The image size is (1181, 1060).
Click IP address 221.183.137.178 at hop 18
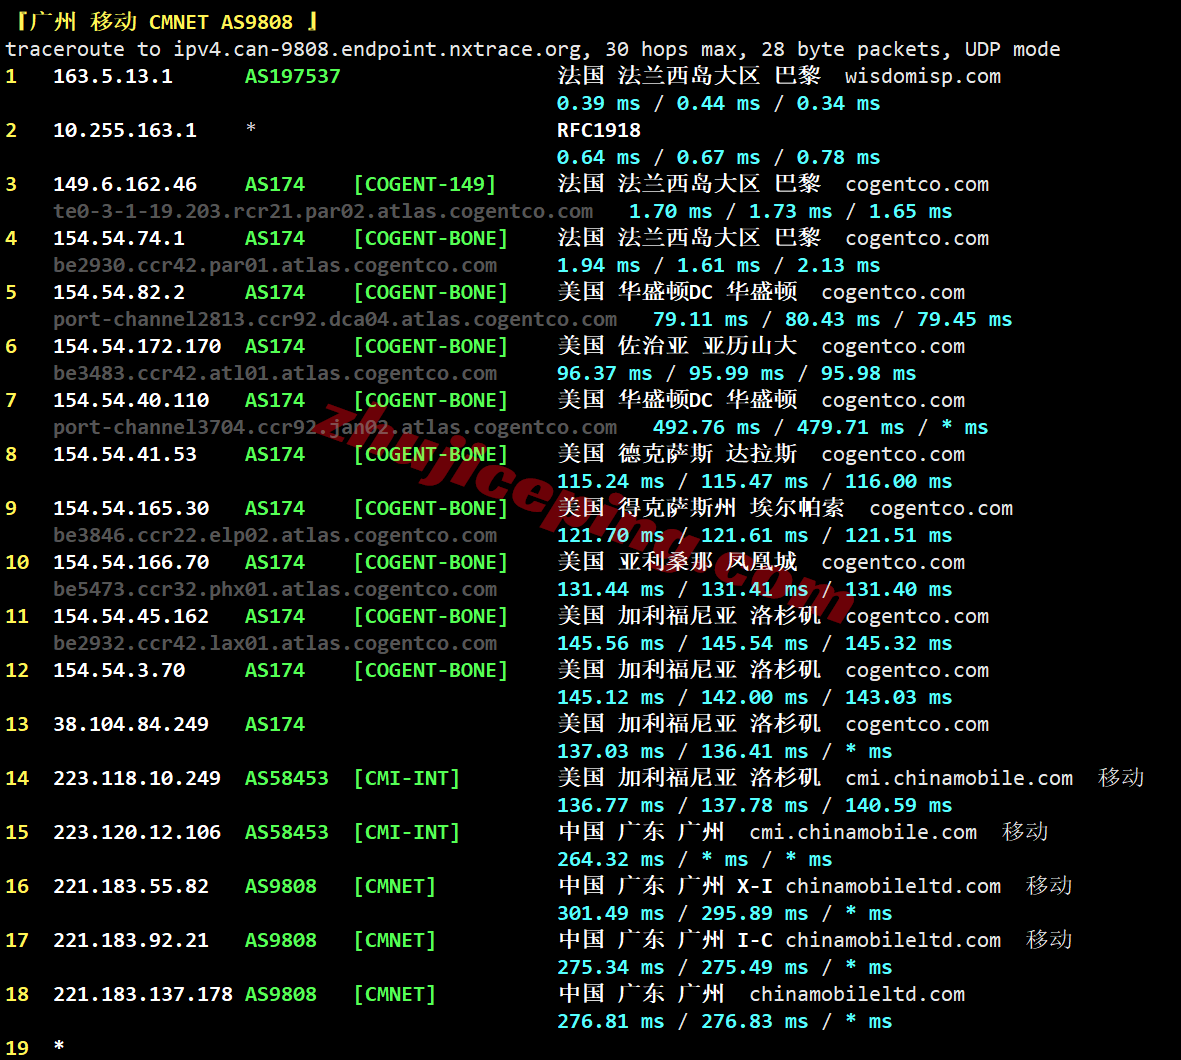(x=142, y=994)
